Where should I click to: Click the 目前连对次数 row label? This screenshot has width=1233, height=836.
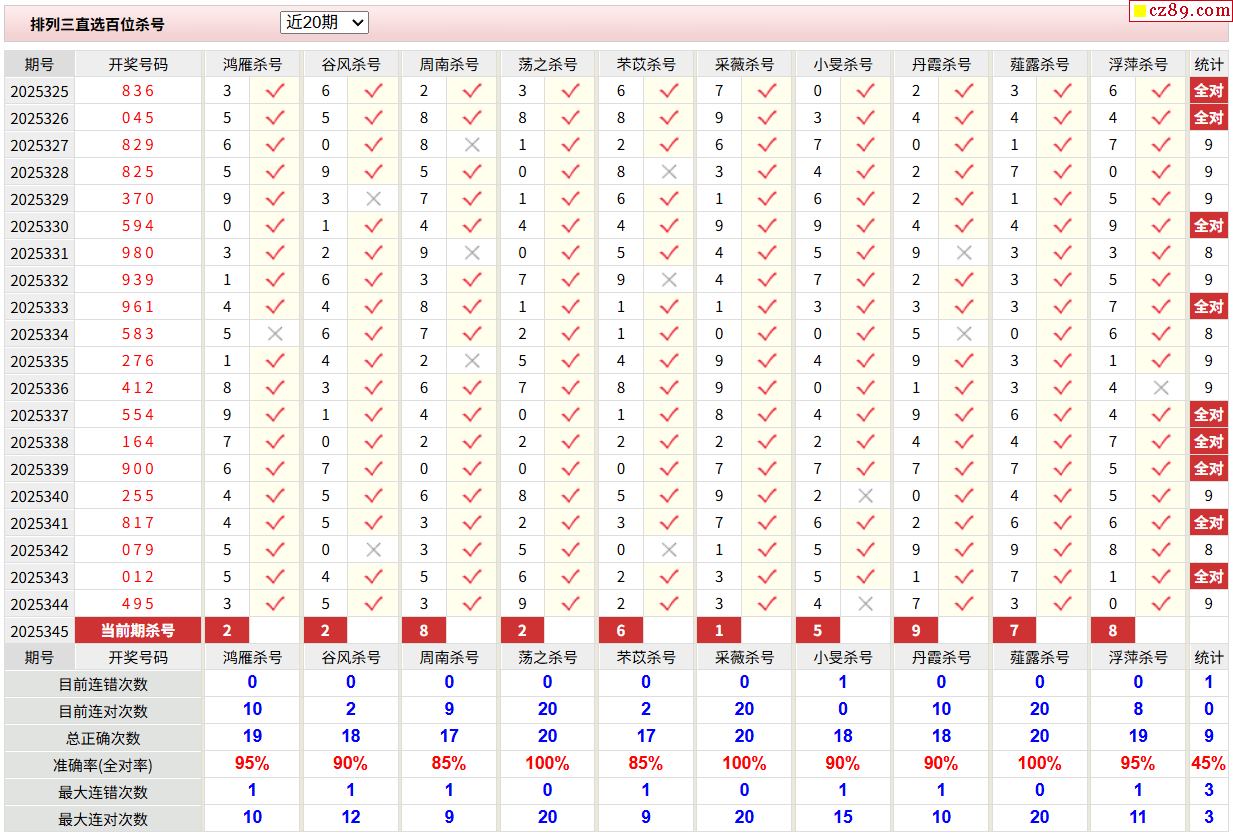click(103, 712)
